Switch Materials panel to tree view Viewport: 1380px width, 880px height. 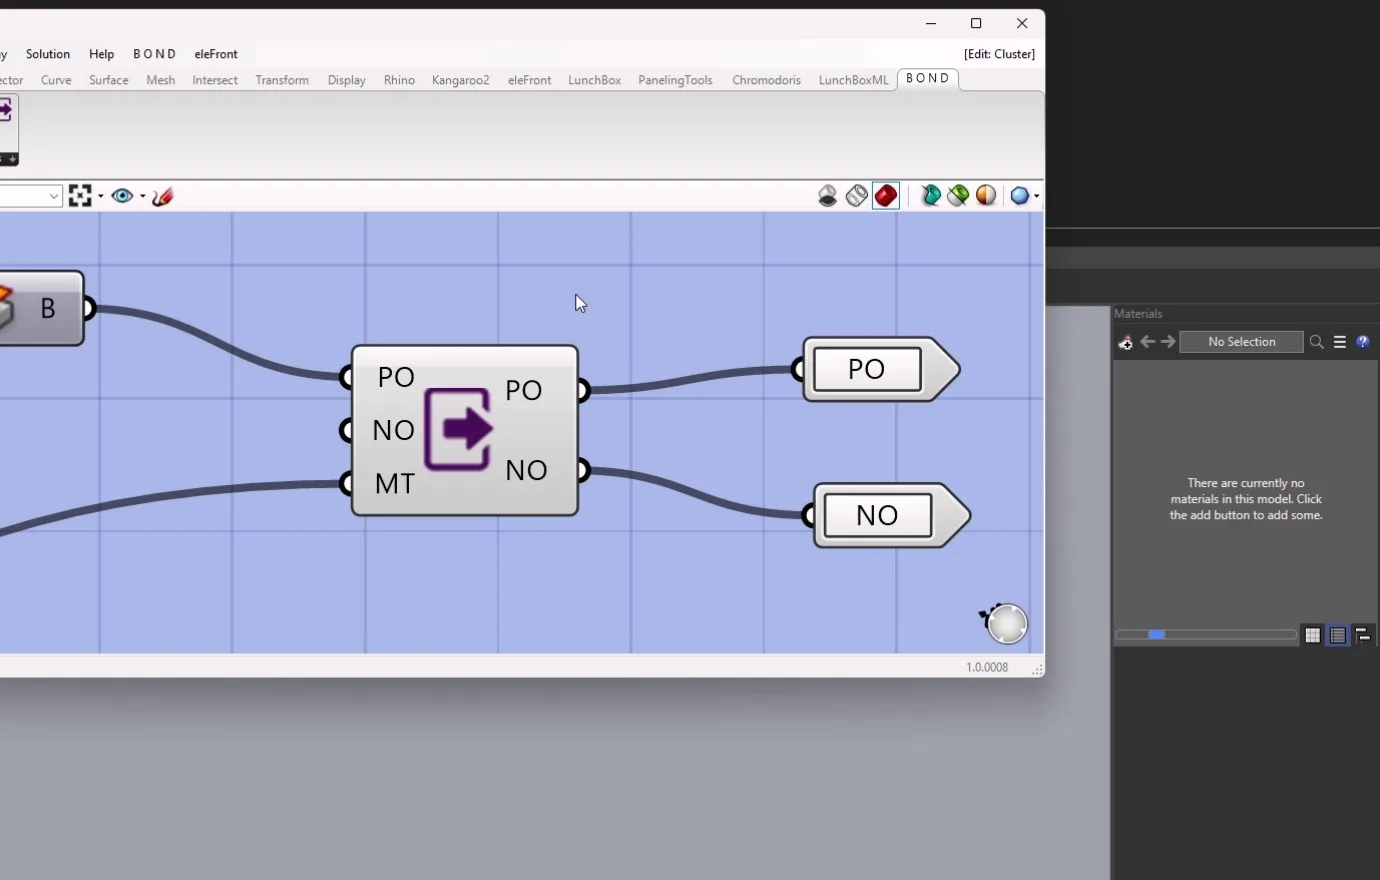coord(1363,635)
